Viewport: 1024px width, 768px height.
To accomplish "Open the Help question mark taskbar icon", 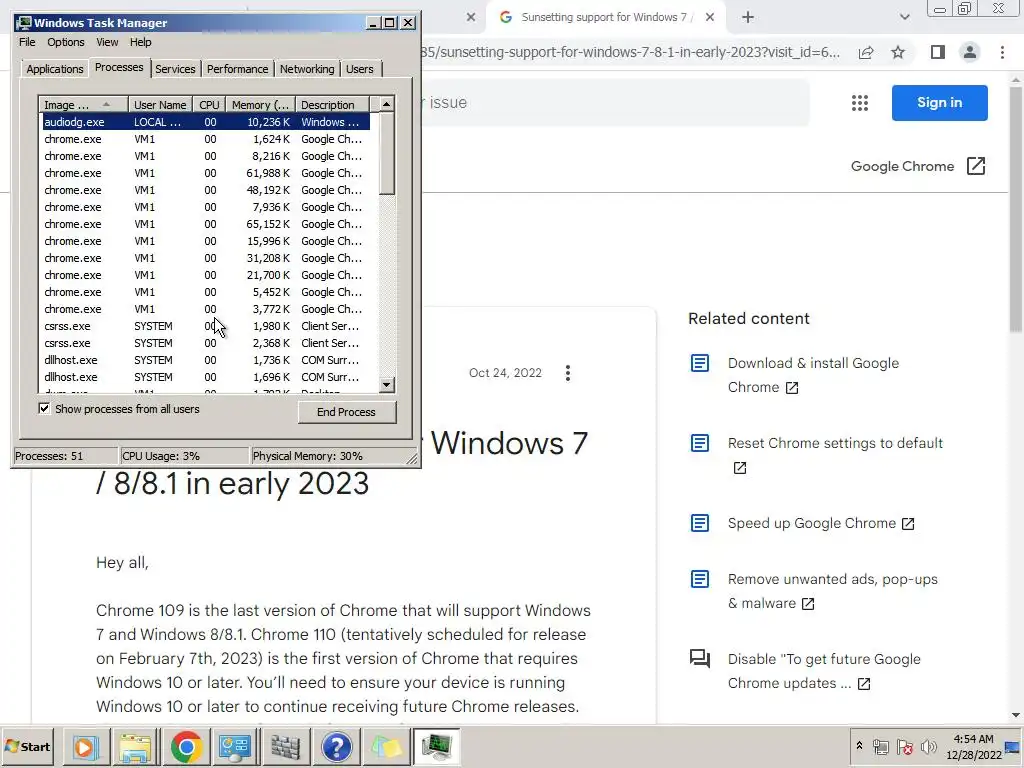I will pos(336,746).
